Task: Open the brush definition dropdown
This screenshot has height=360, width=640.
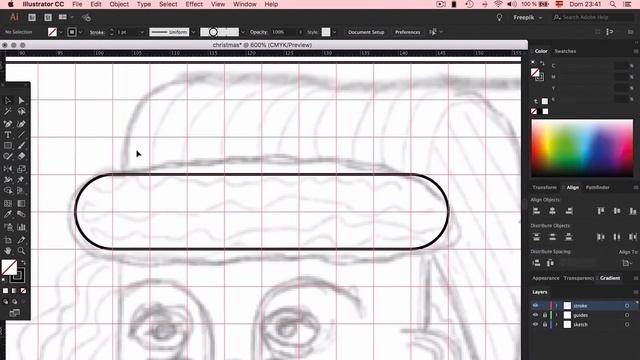Action: pos(243,32)
